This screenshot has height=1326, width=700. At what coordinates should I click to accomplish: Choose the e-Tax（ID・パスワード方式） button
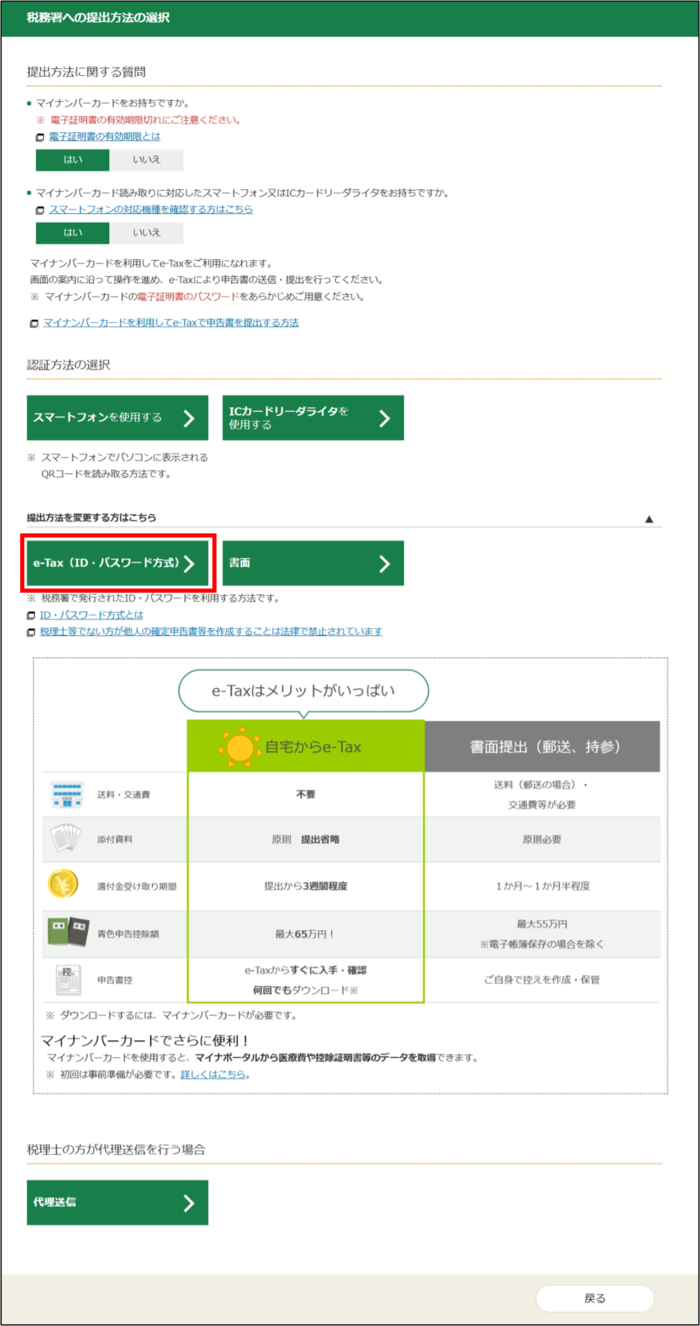pos(117,563)
